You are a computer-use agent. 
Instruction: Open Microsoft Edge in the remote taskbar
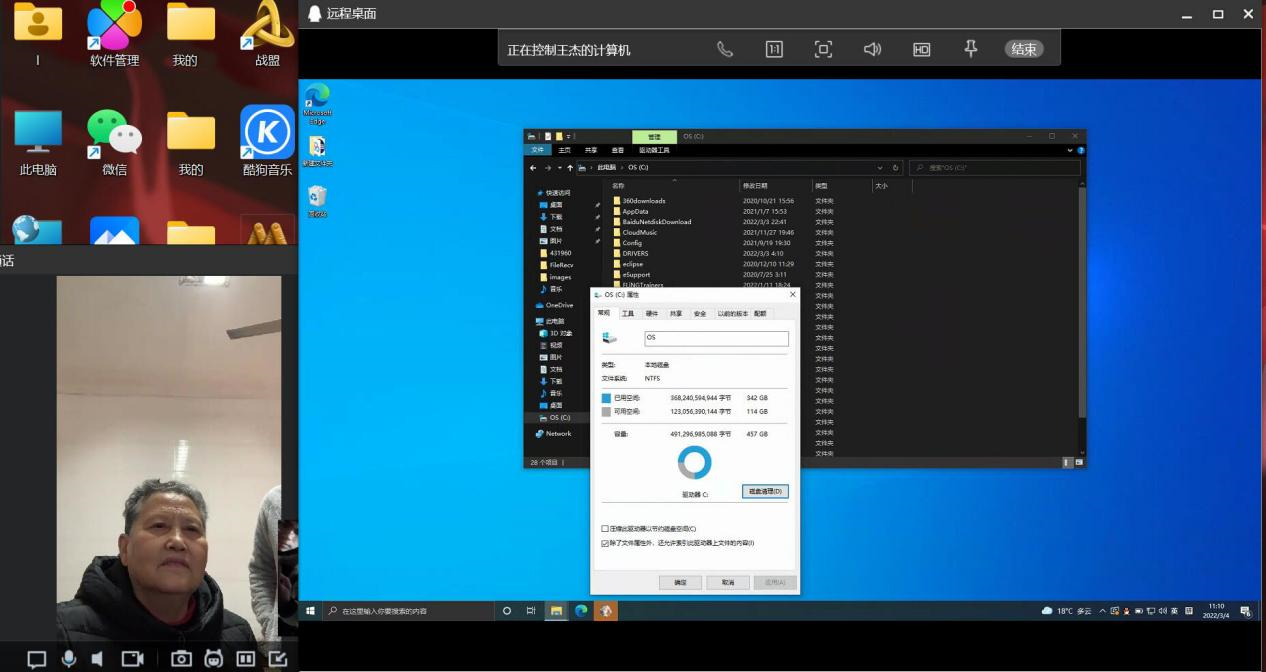581,610
